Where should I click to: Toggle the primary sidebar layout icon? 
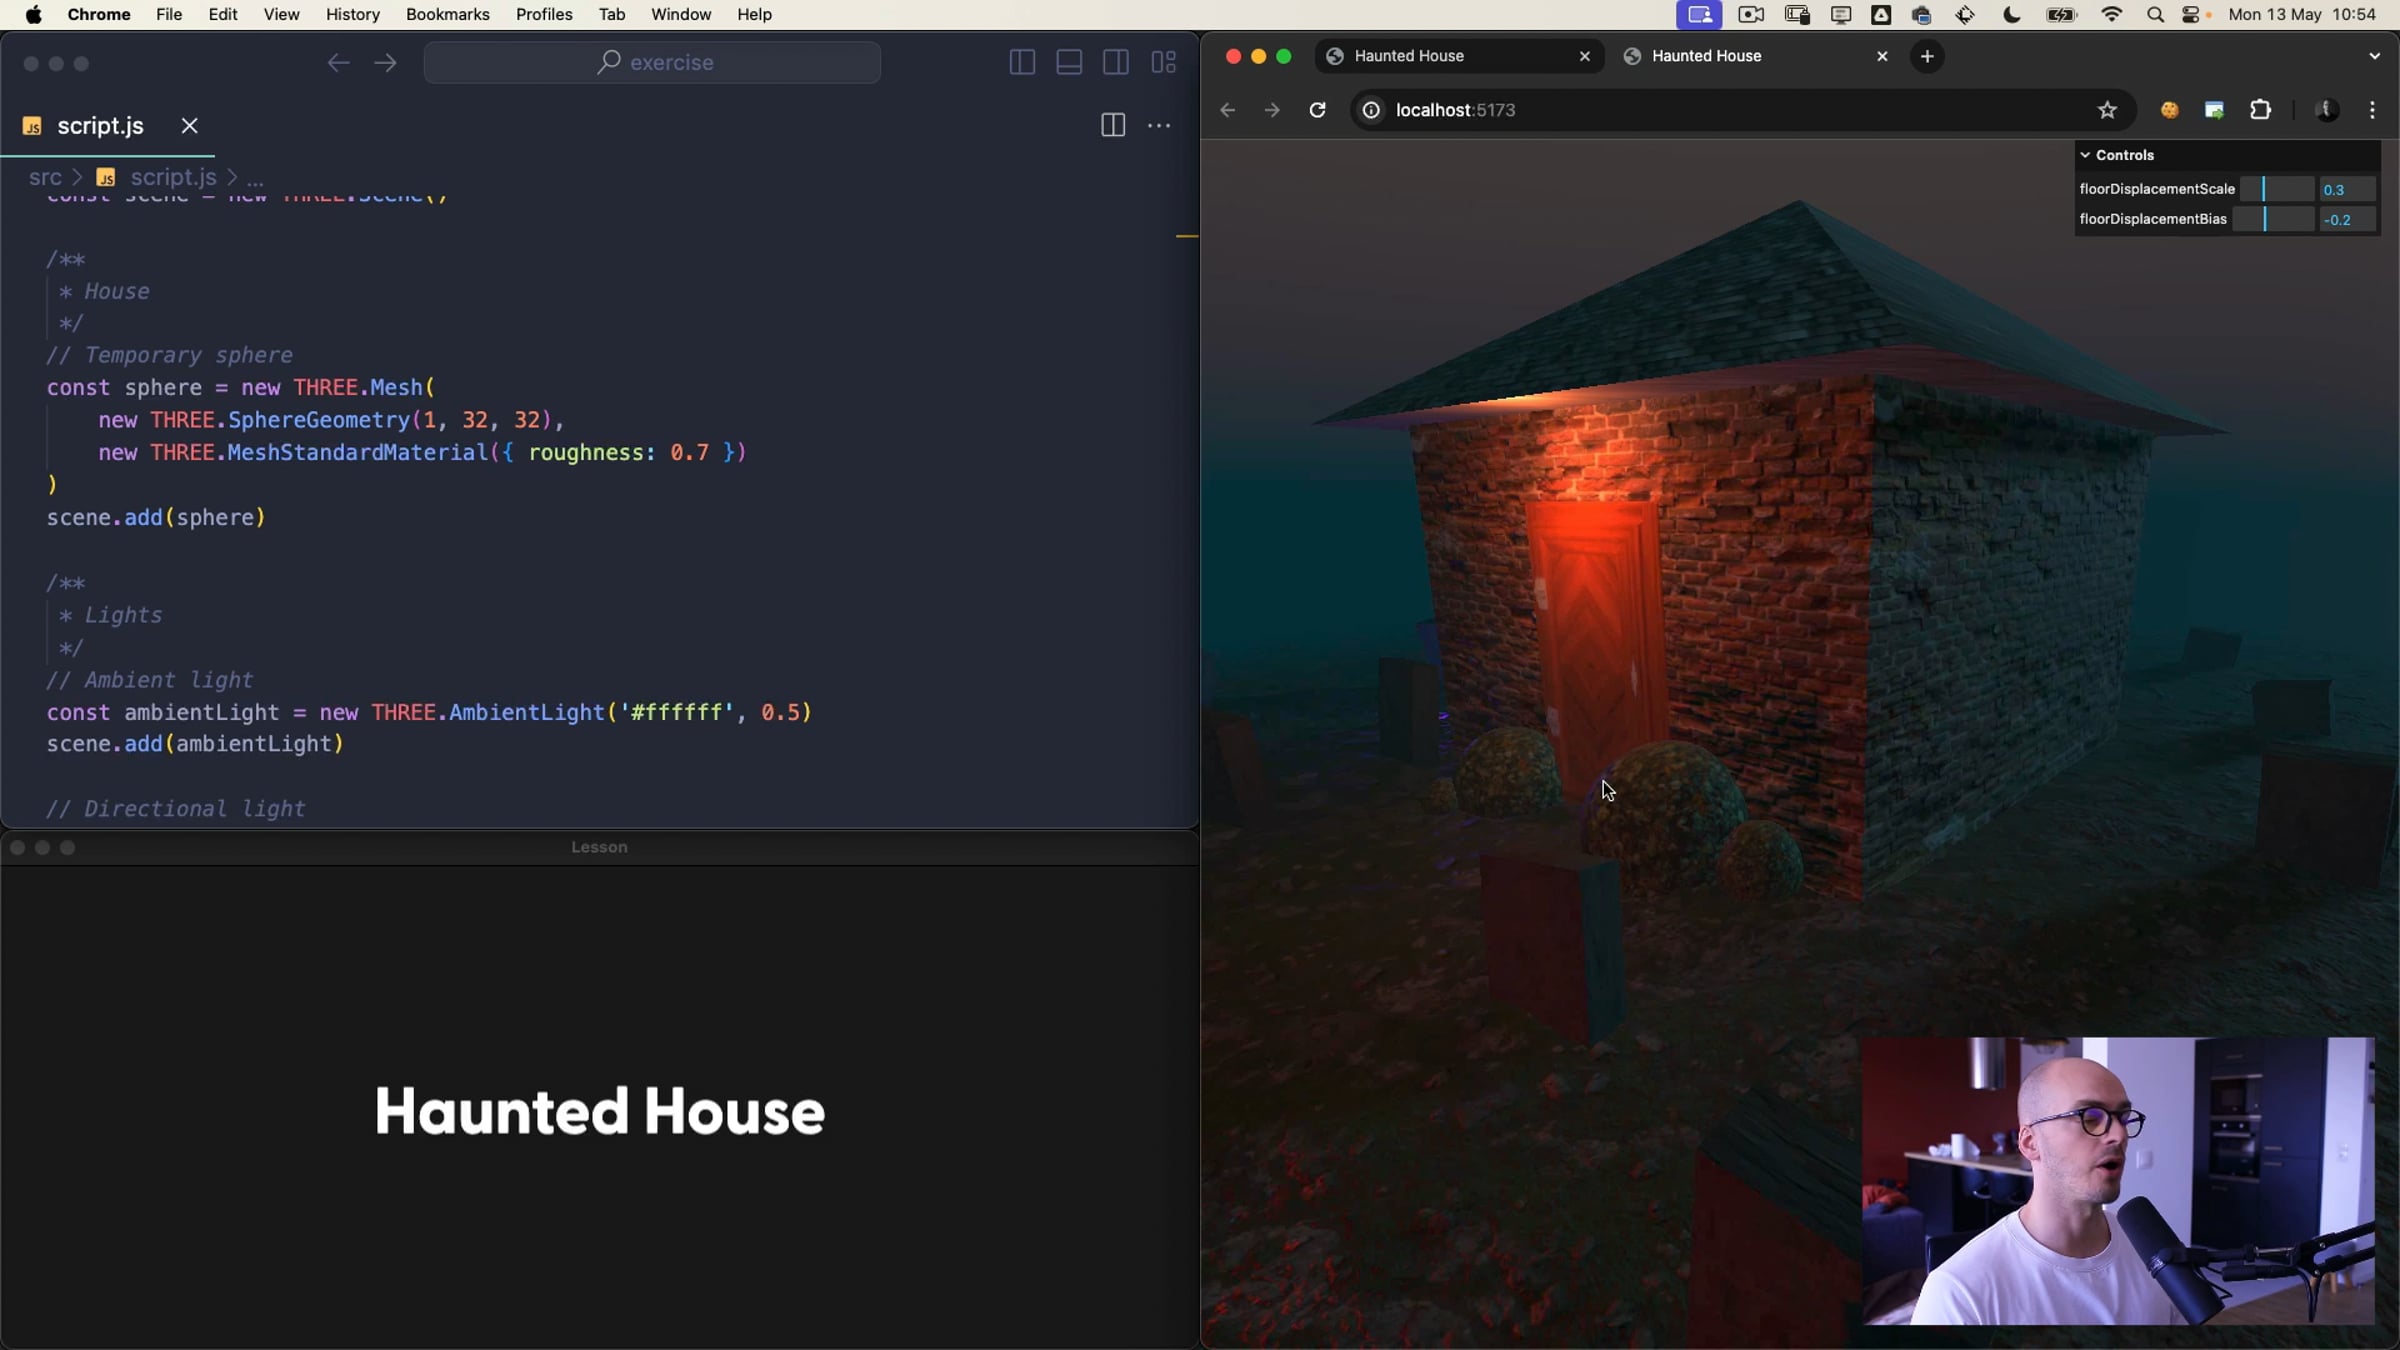click(x=1021, y=62)
